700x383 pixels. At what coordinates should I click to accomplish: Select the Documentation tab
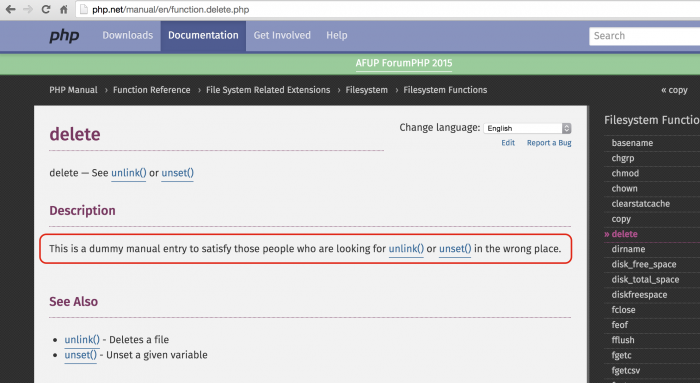tap(203, 36)
